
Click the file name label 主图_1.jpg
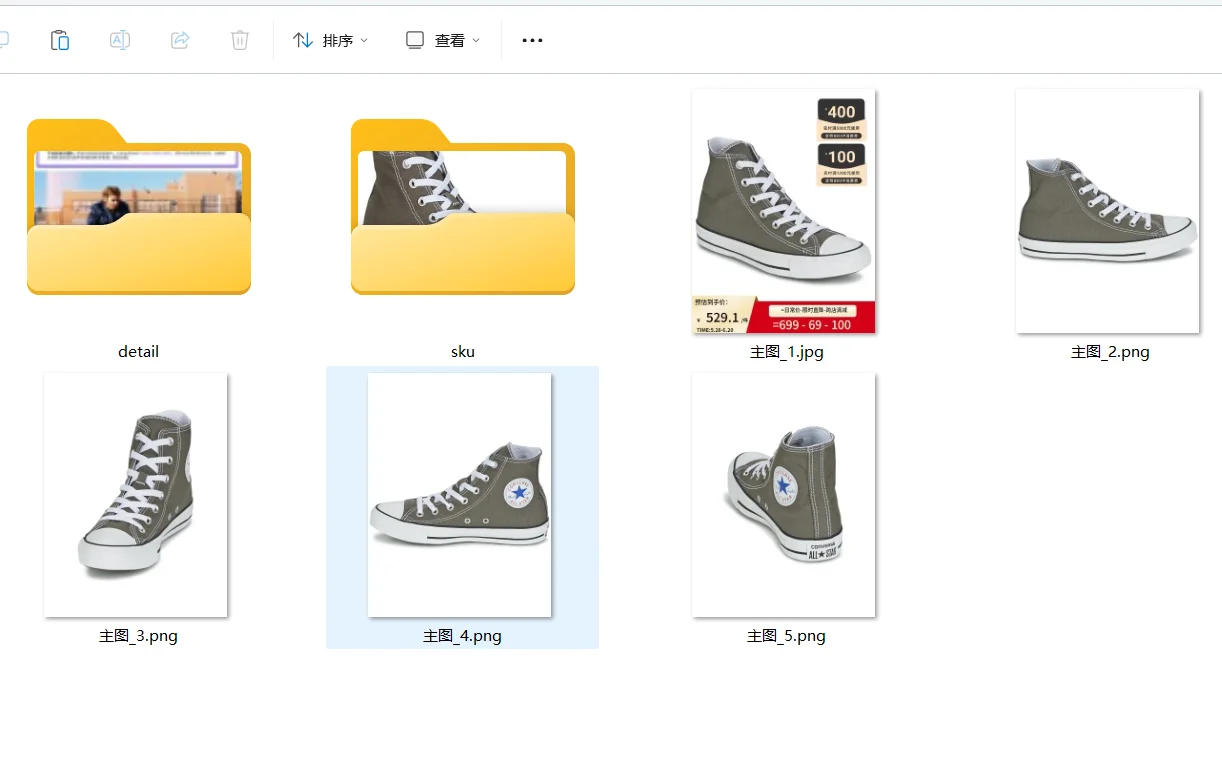[787, 352]
